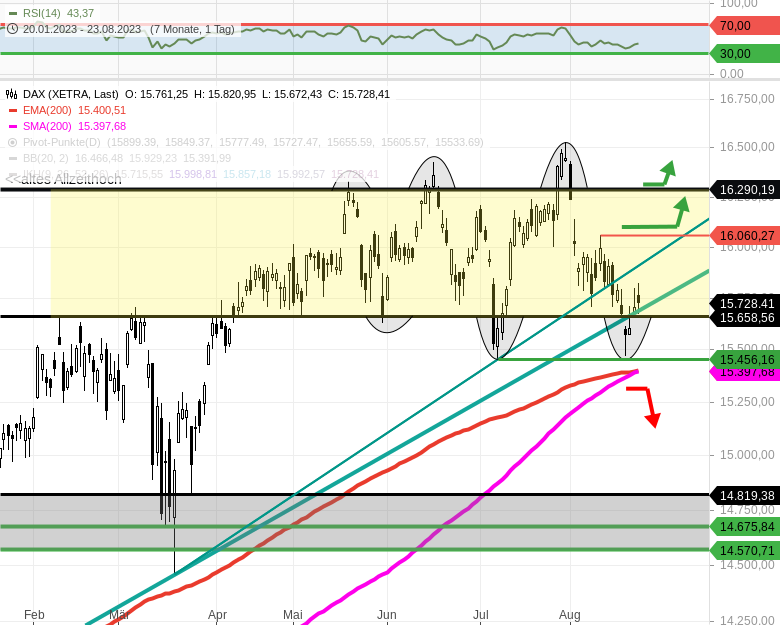This screenshot has height=625, width=780.
Task: Click the 16.500,00 price axis label
Action: 747,147
